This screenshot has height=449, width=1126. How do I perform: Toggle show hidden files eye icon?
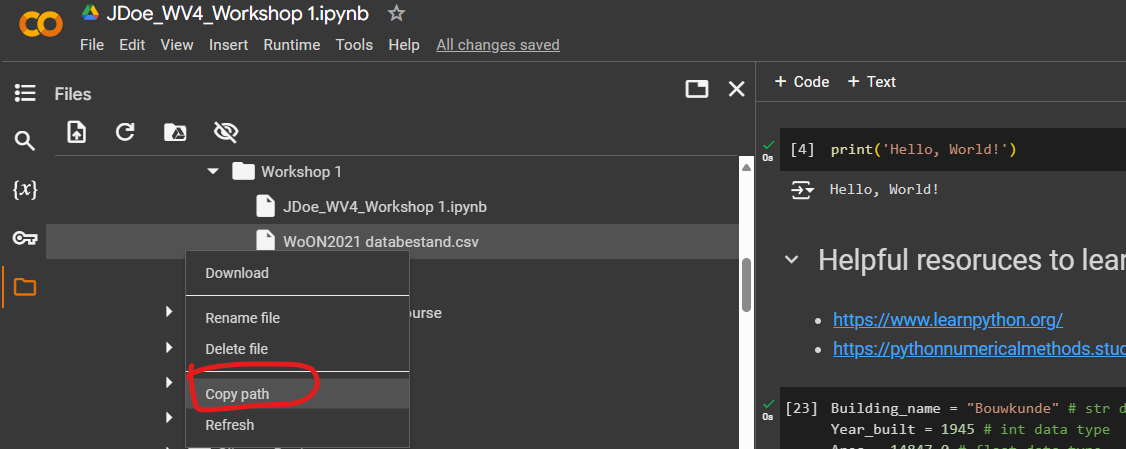(224, 132)
